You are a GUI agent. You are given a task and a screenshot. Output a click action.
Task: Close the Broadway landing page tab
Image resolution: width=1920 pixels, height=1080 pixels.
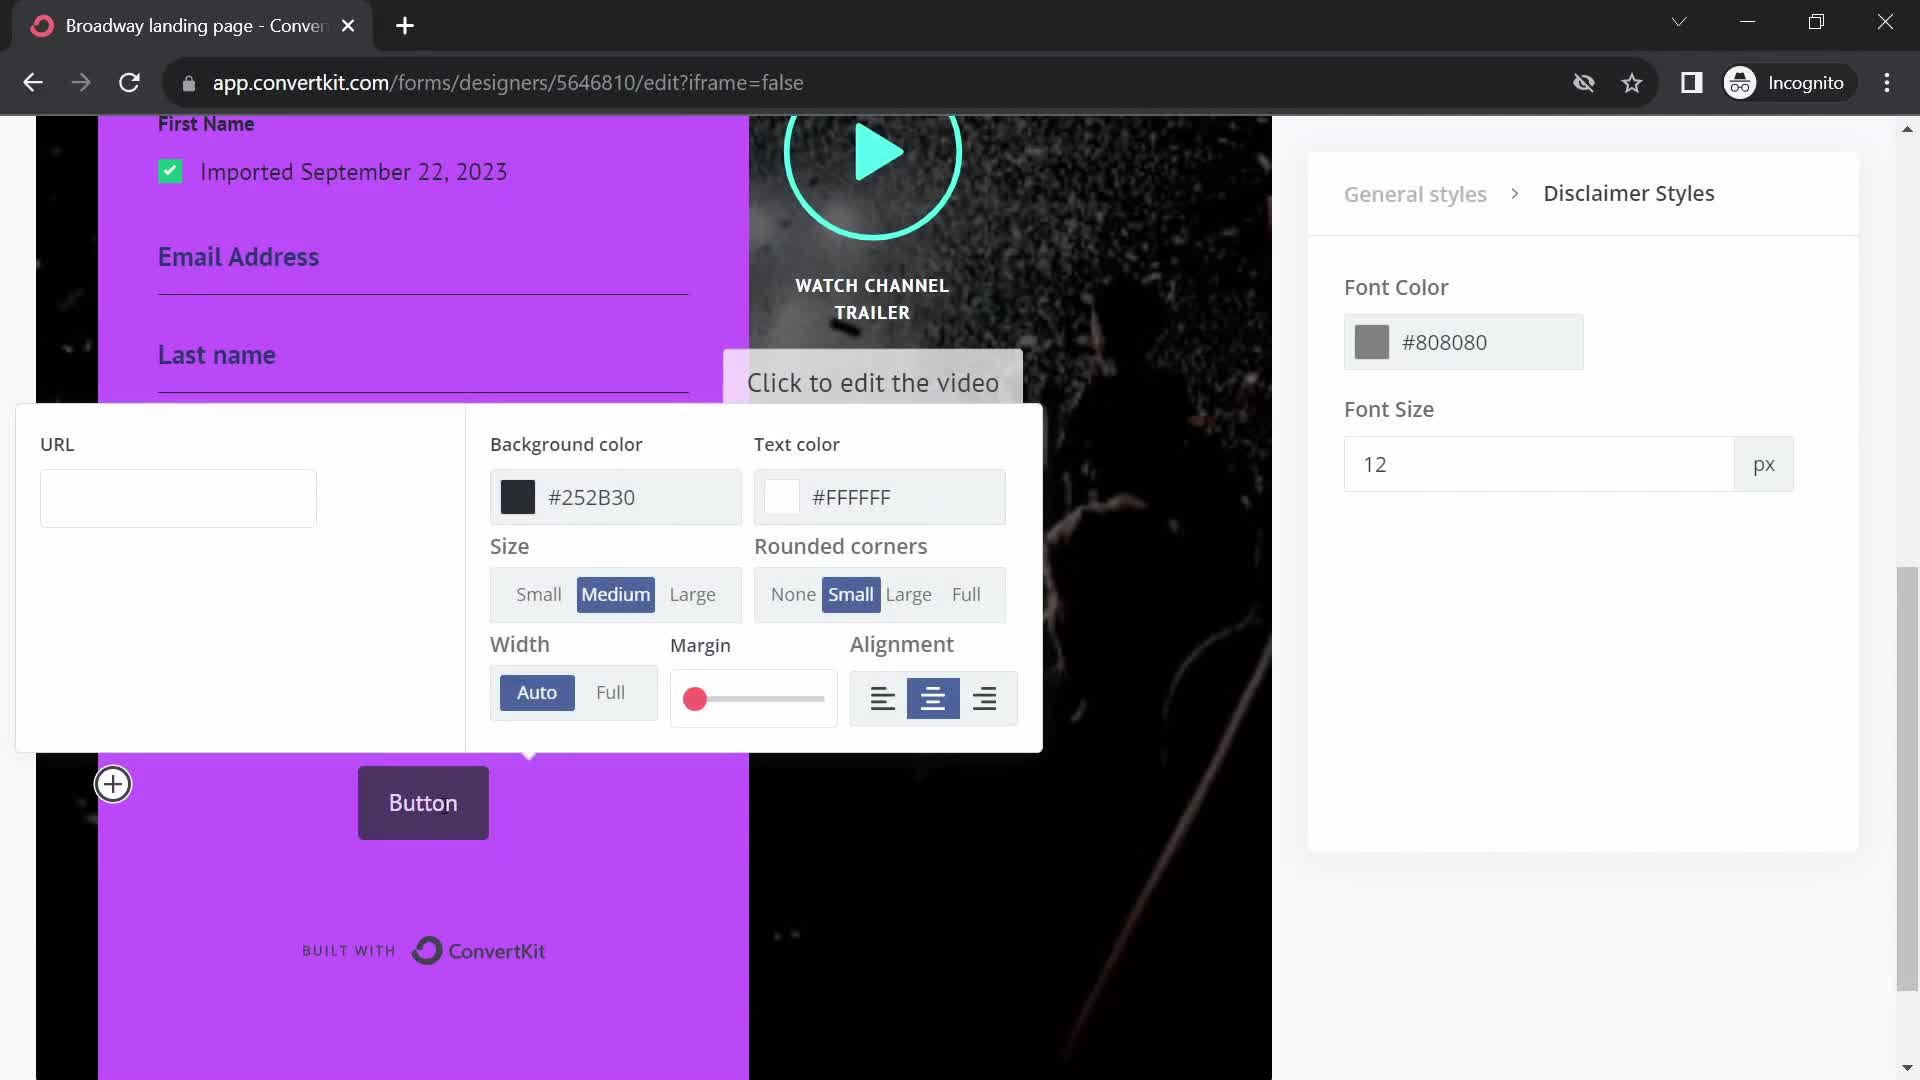[x=348, y=26]
